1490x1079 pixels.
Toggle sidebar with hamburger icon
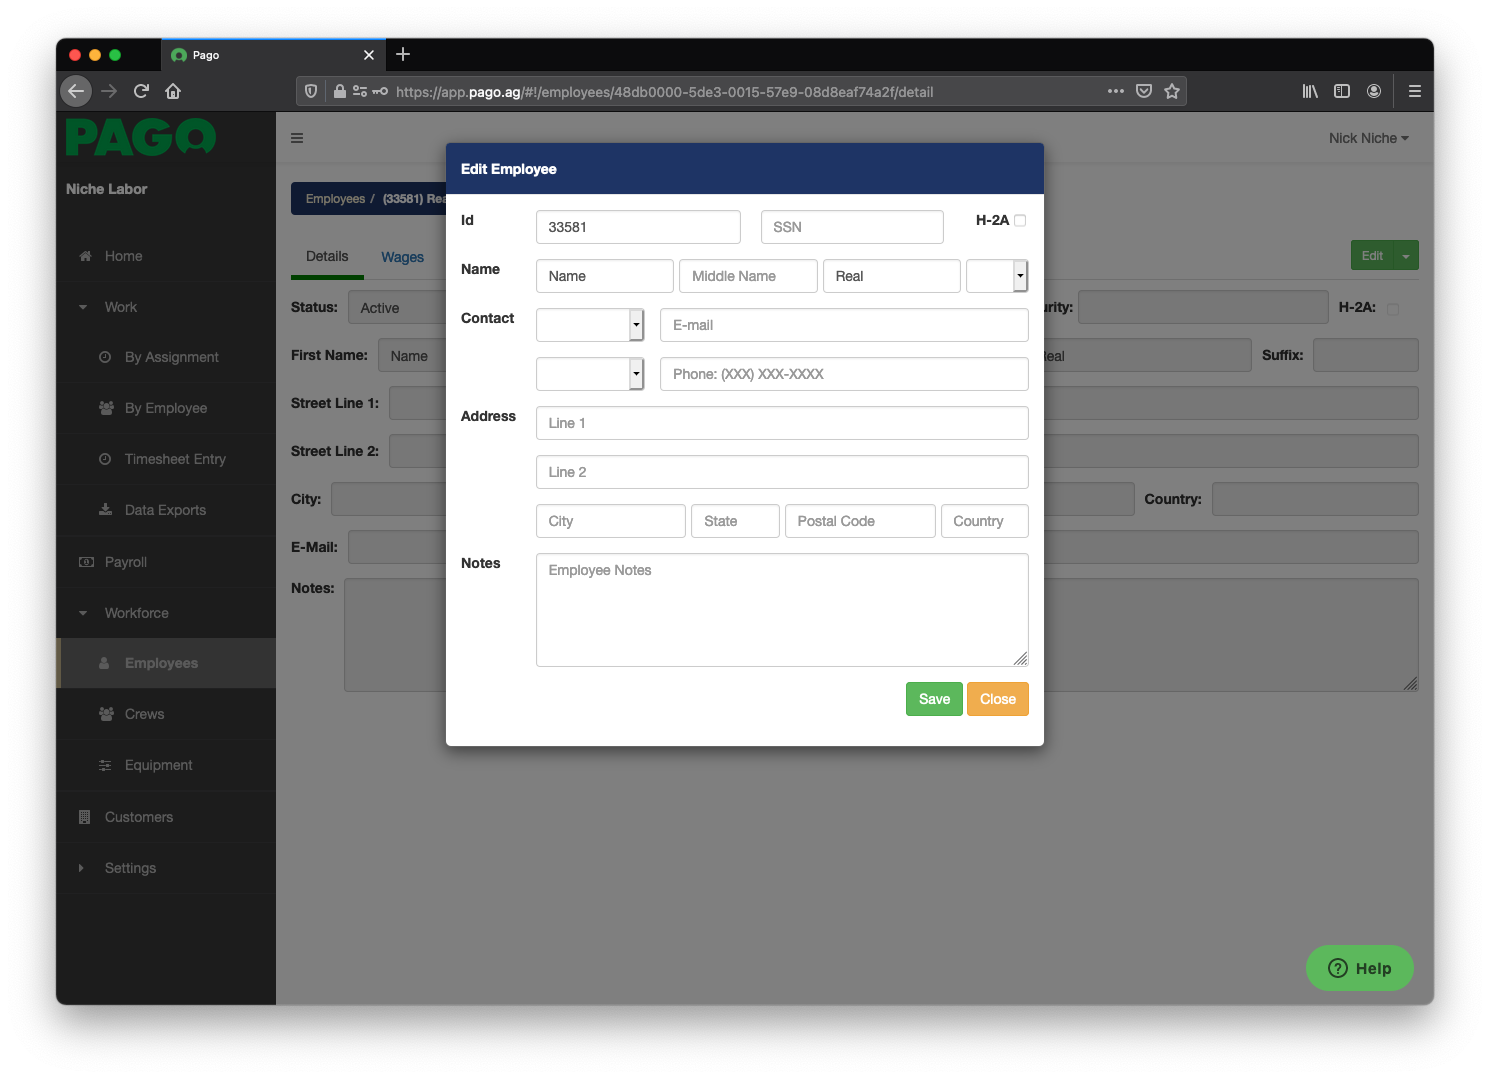click(297, 138)
